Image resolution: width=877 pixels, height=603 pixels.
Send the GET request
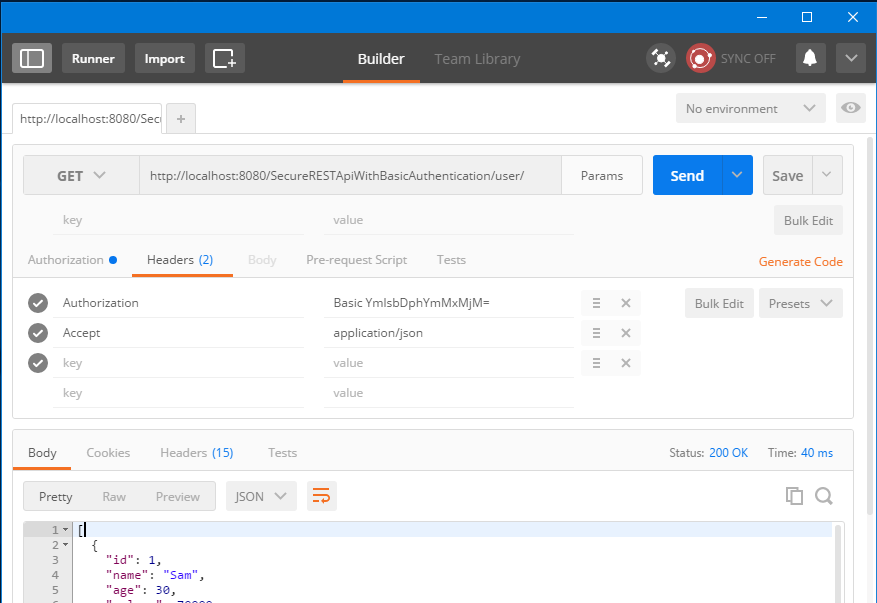687,175
